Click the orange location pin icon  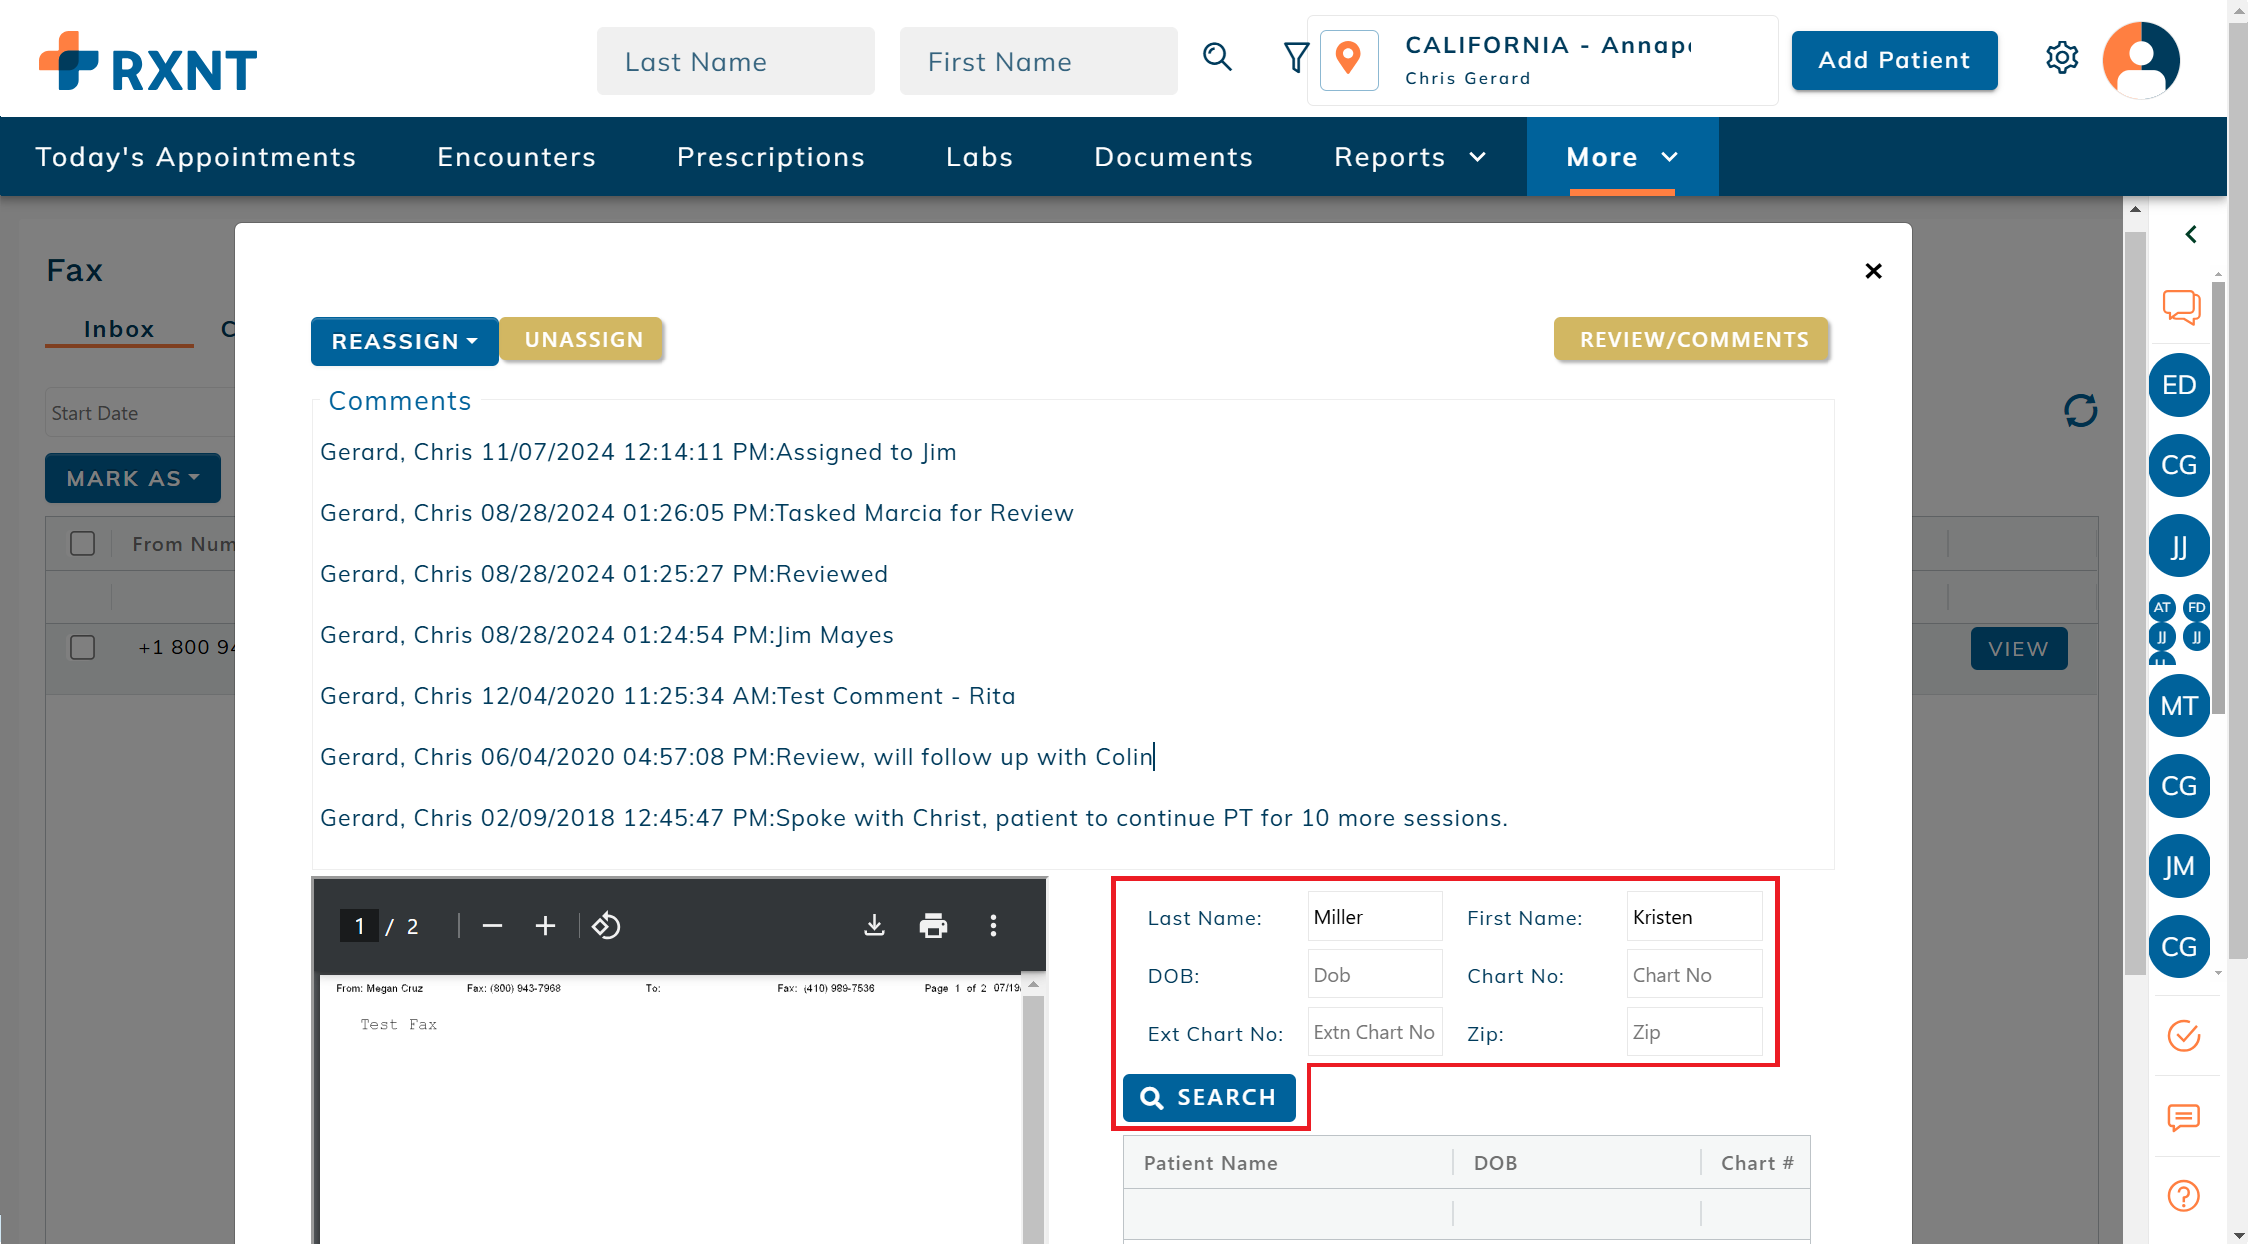(x=1348, y=59)
